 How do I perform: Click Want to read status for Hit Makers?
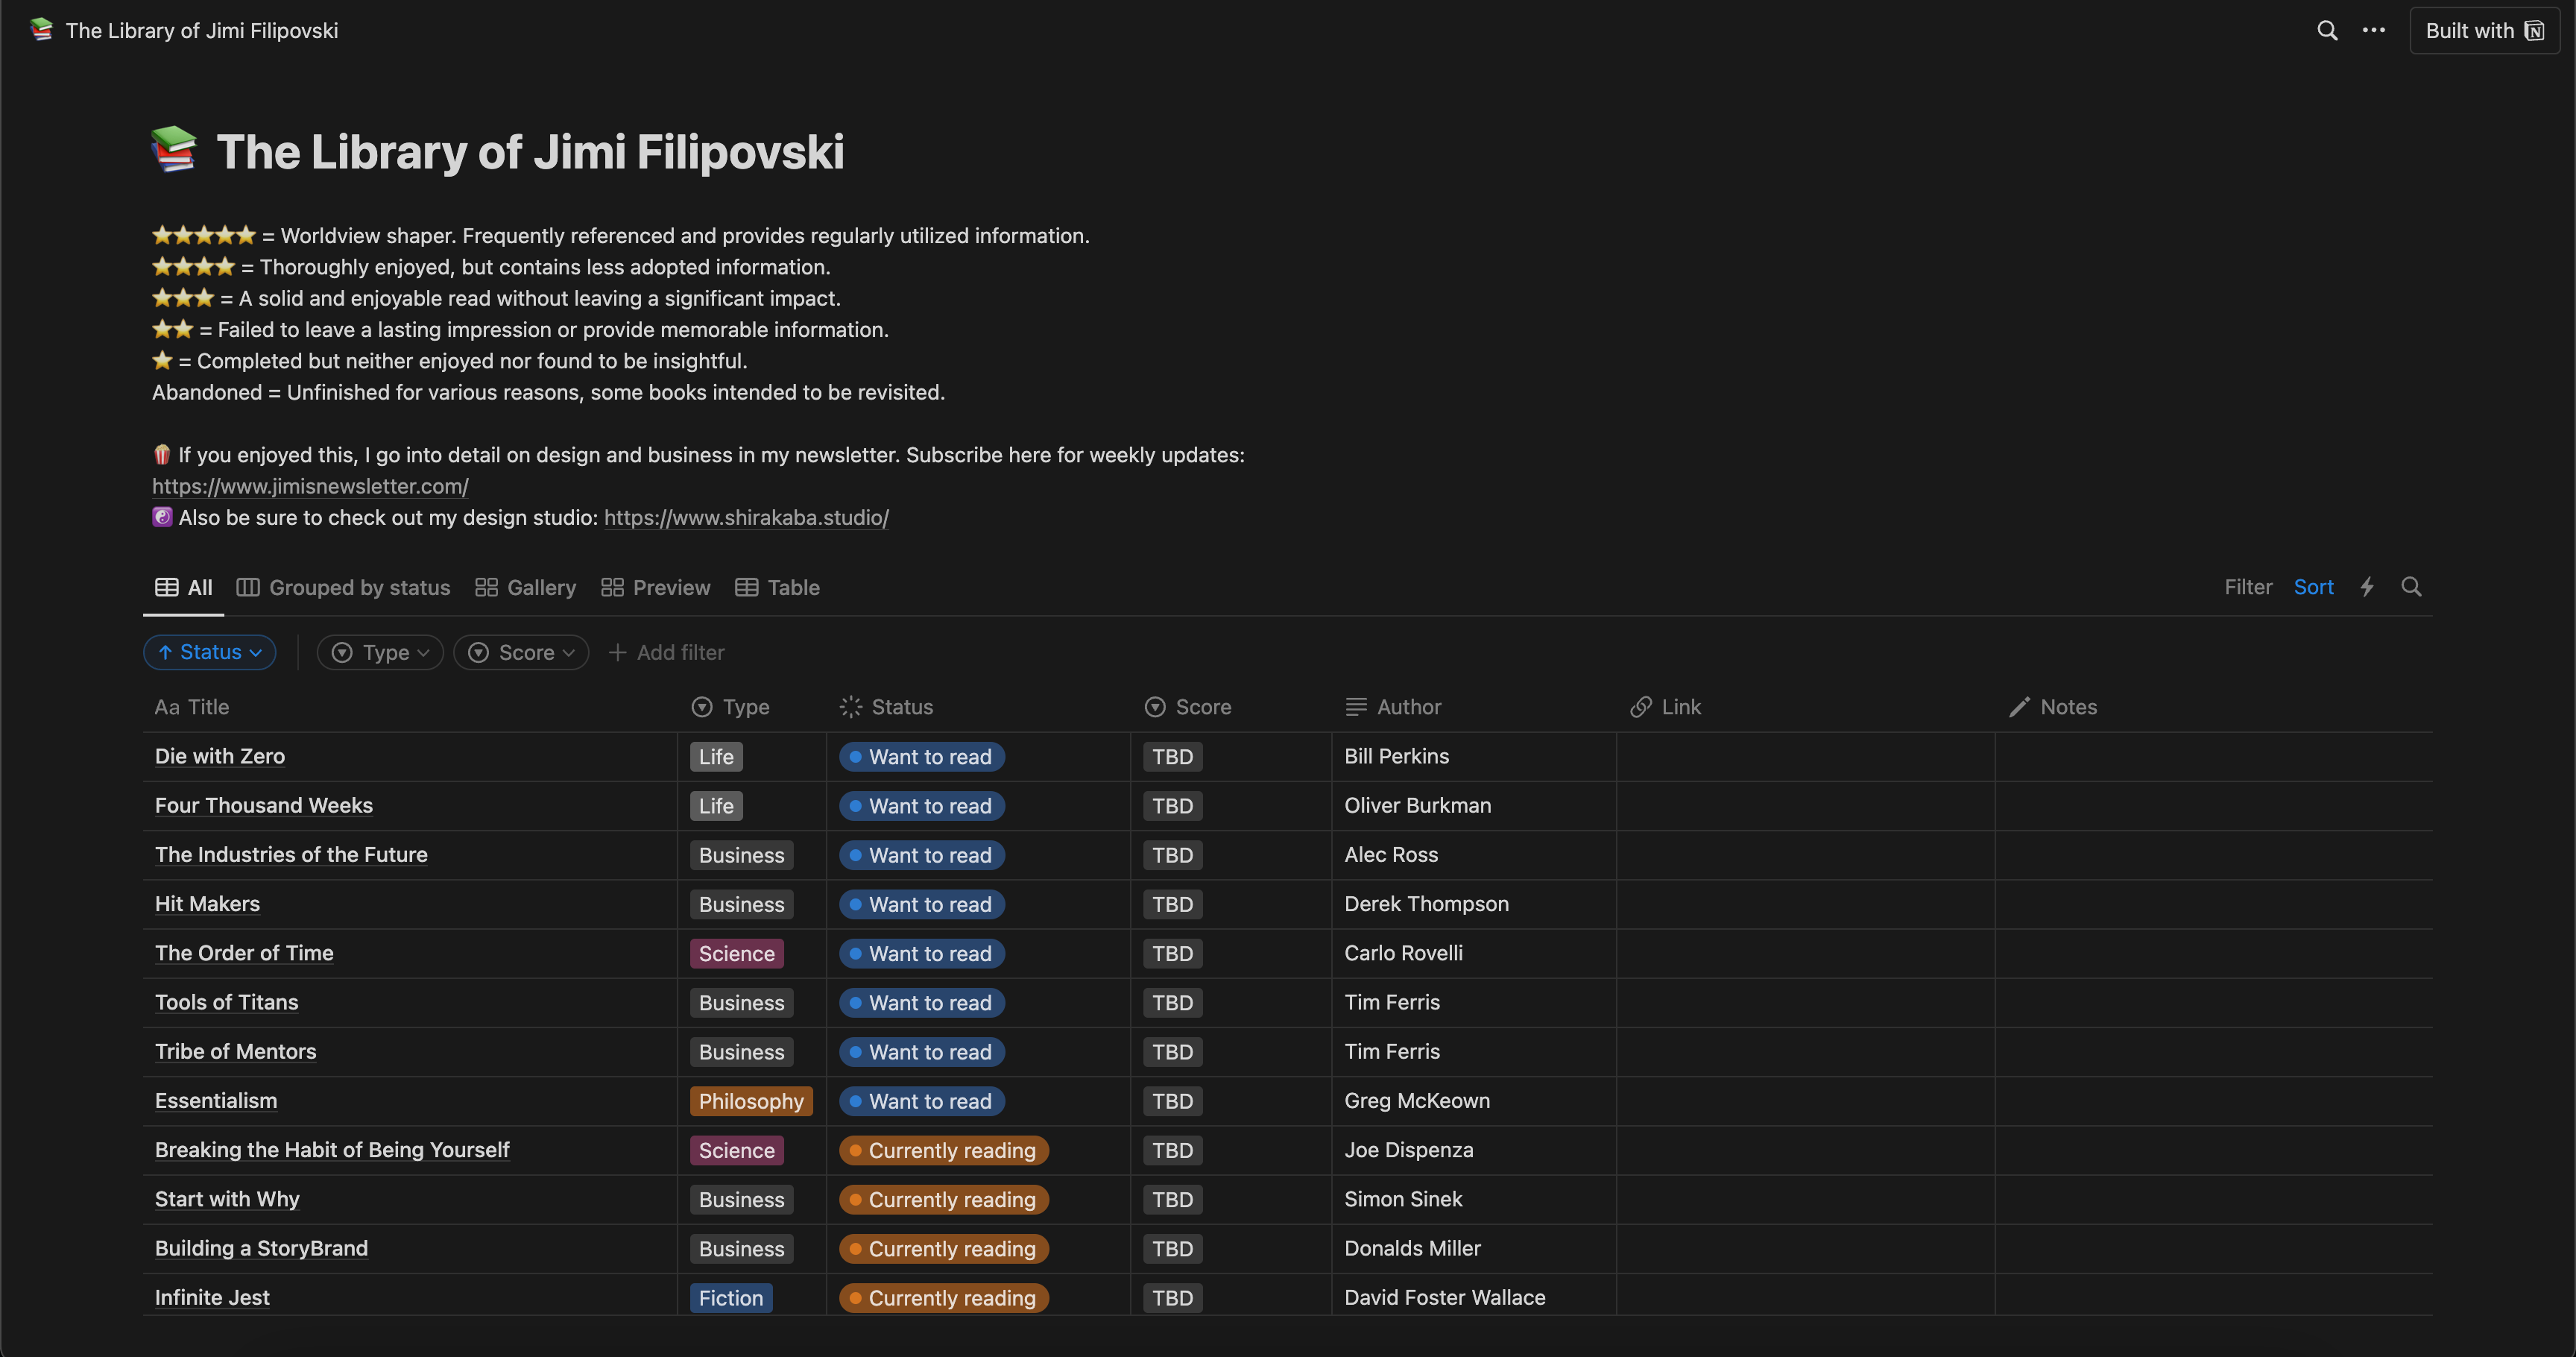coord(922,905)
